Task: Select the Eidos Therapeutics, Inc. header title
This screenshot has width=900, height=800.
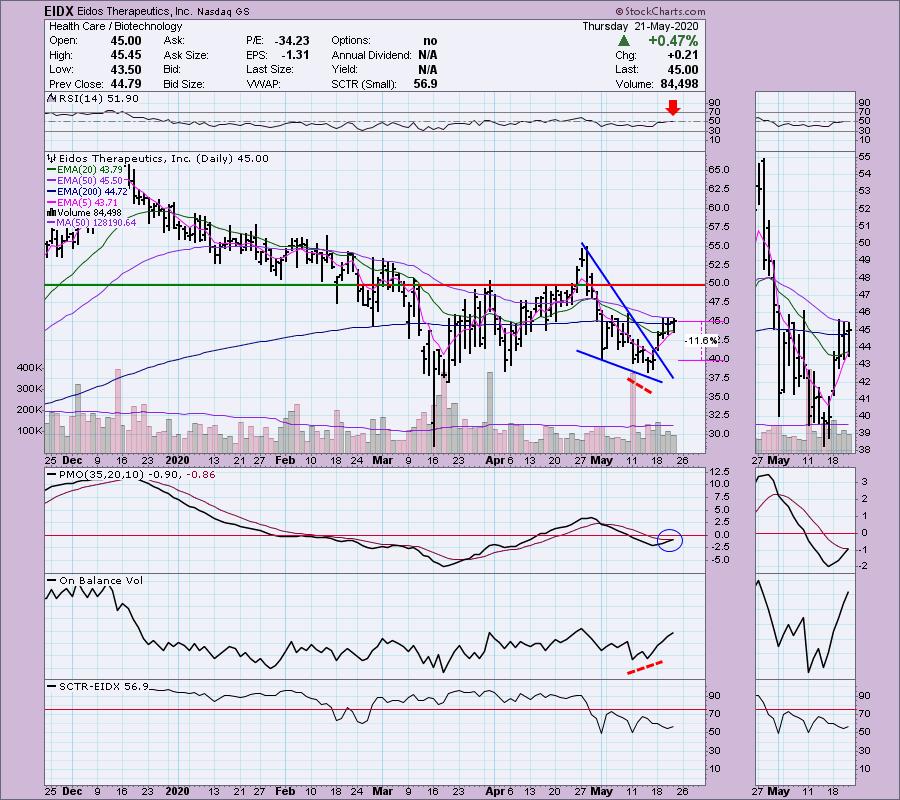Action: click(135, 11)
